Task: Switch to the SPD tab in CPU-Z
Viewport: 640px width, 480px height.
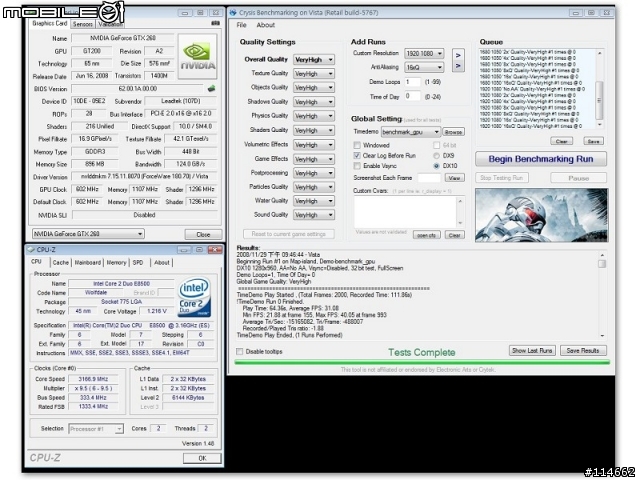Action: click(x=138, y=262)
